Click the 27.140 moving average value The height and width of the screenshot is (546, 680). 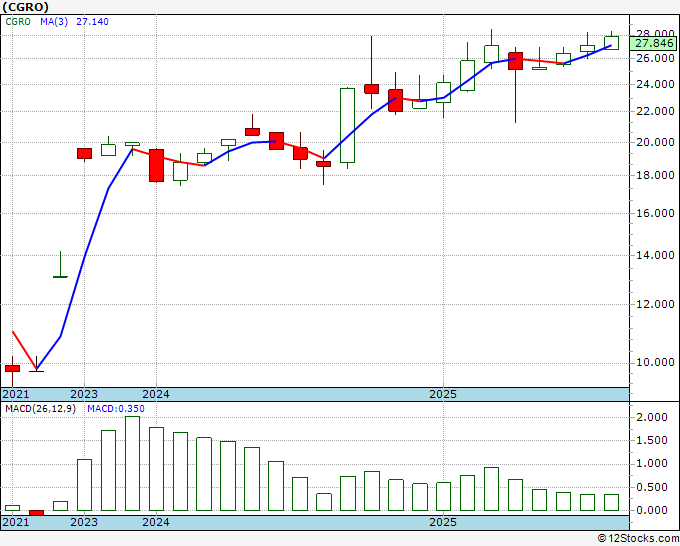click(x=92, y=22)
